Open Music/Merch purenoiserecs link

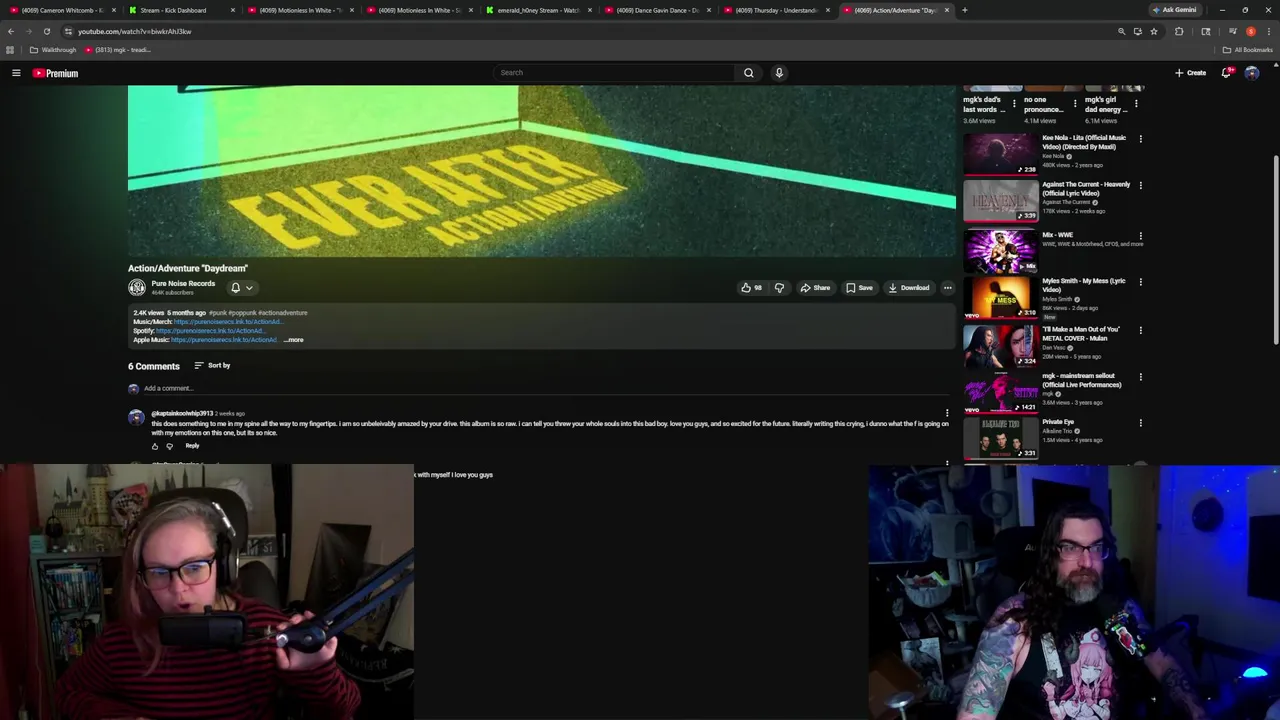point(227,322)
